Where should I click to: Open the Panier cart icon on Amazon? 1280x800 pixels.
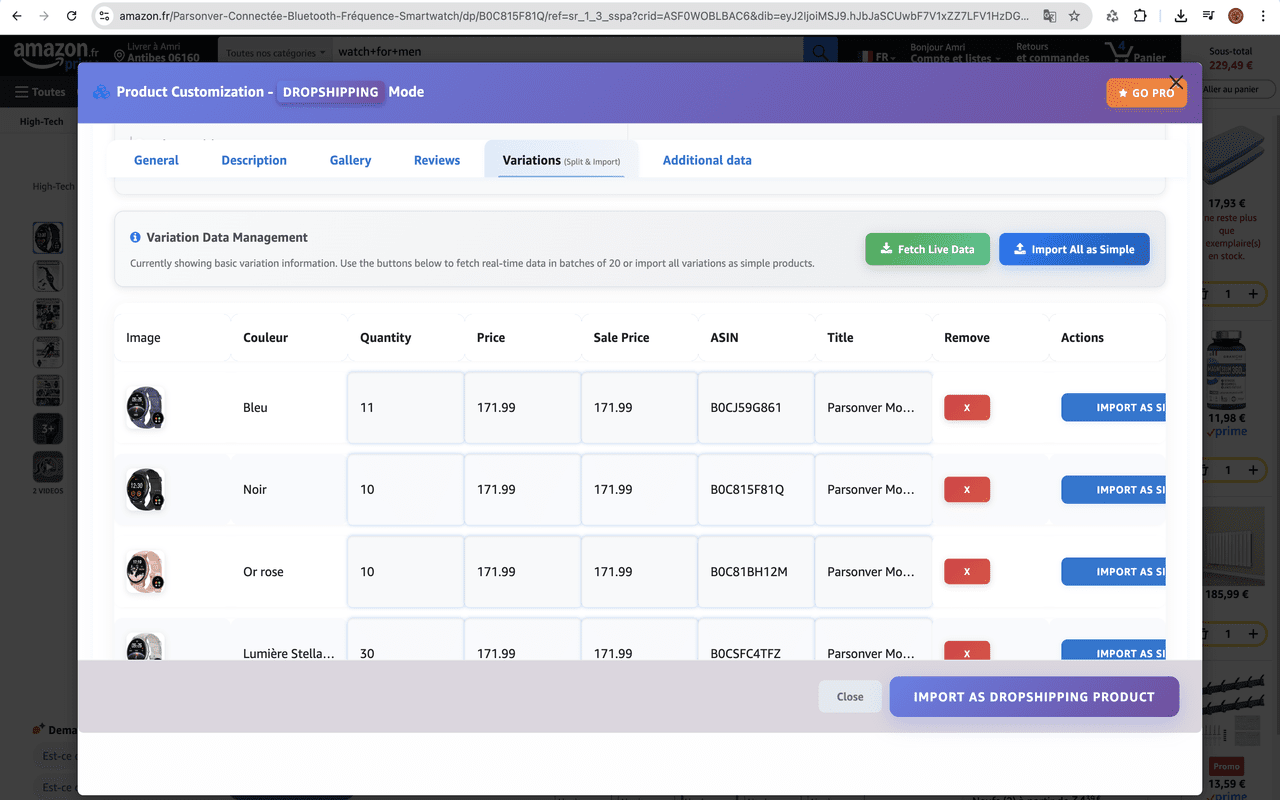(x=1135, y=53)
